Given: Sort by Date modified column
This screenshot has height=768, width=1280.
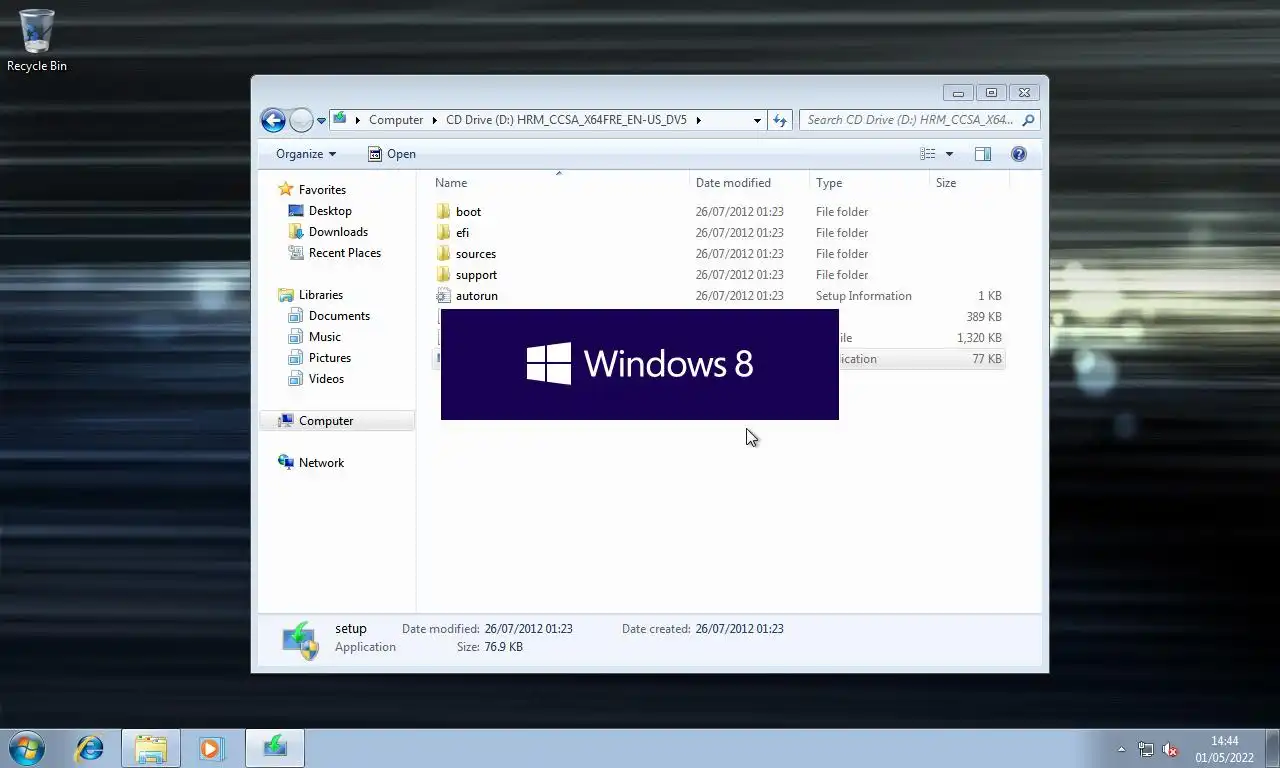Looking at the screenshot, I should point(750,183).
